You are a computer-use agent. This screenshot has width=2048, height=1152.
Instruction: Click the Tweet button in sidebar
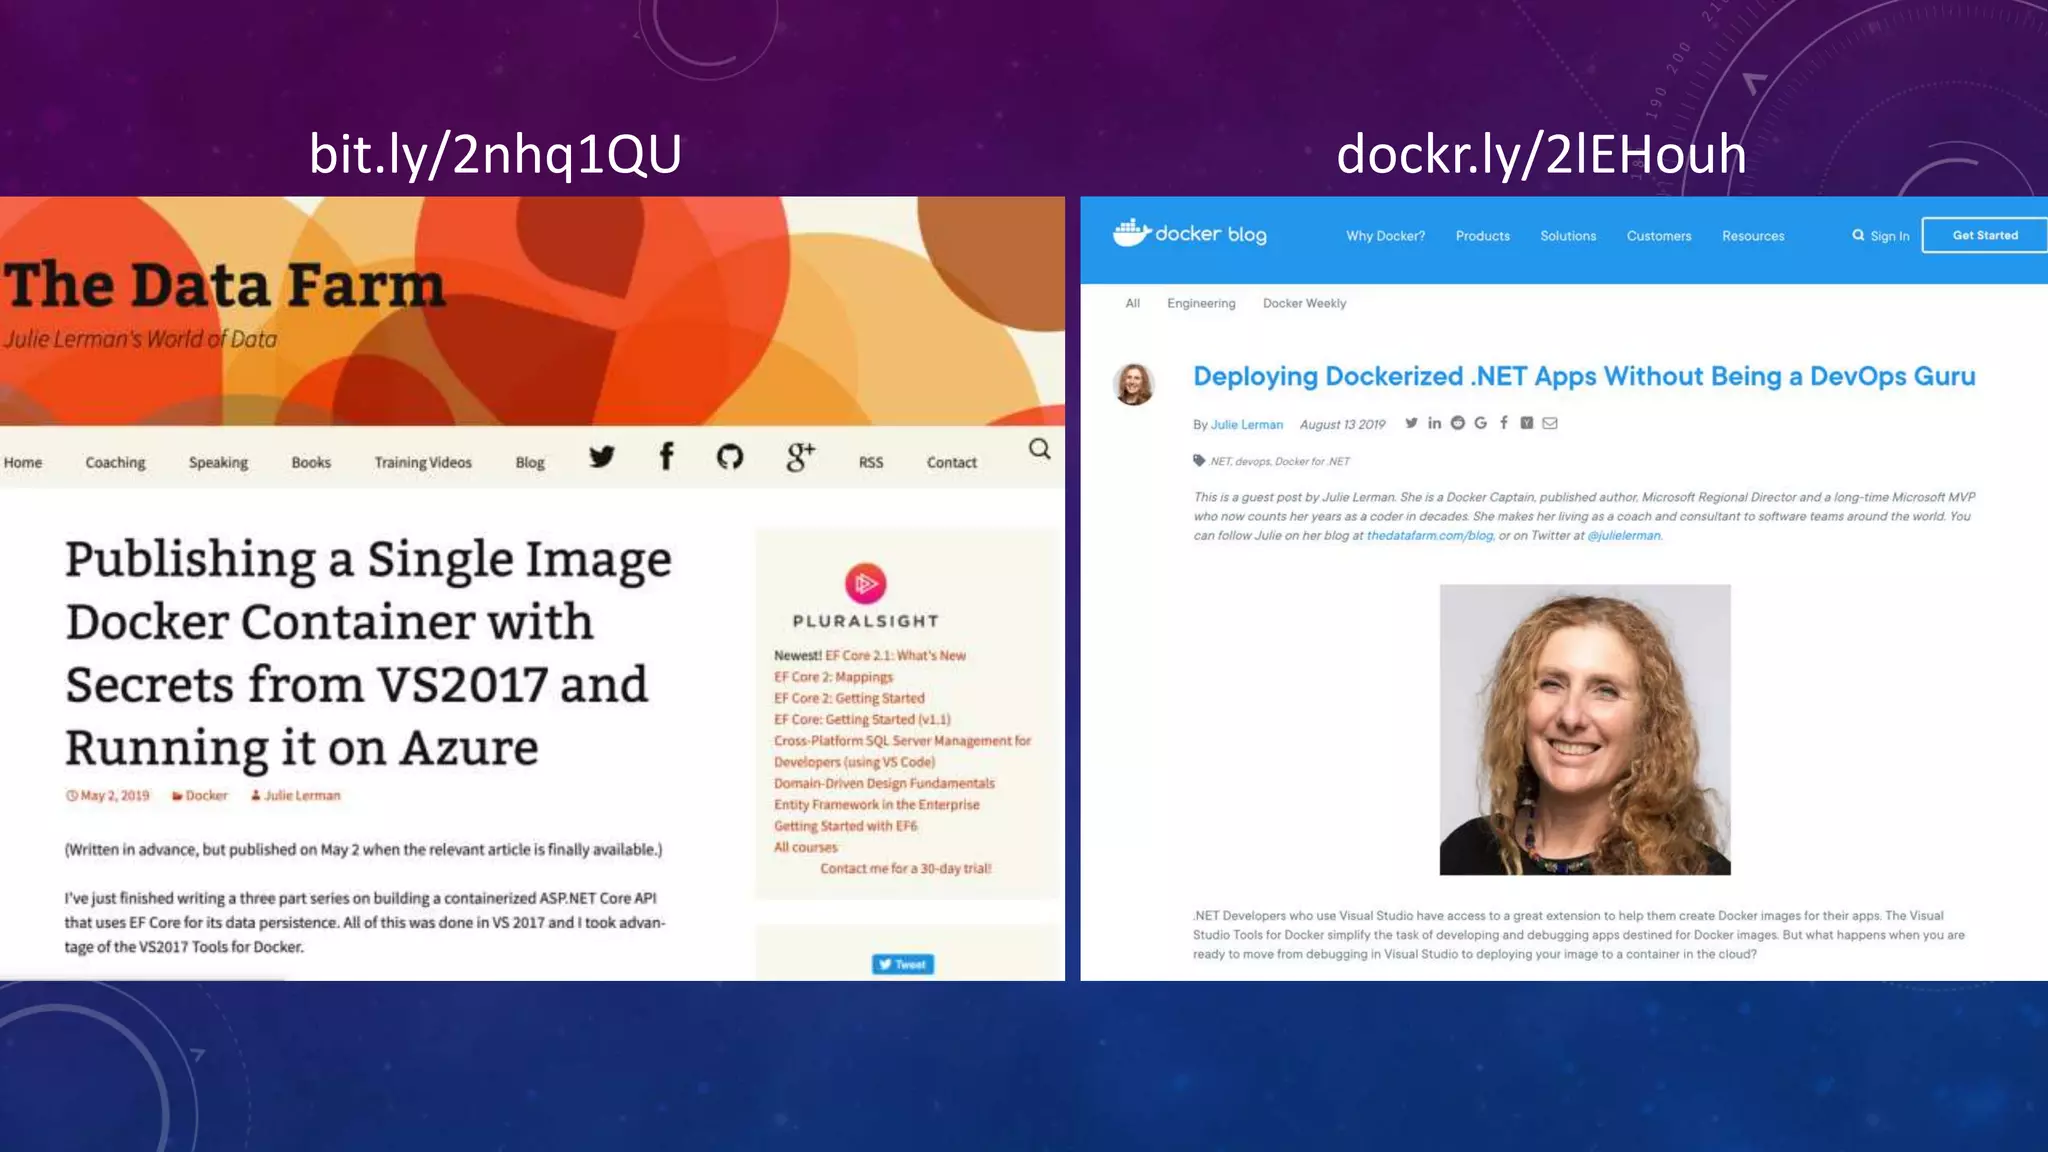pos(903,964)
